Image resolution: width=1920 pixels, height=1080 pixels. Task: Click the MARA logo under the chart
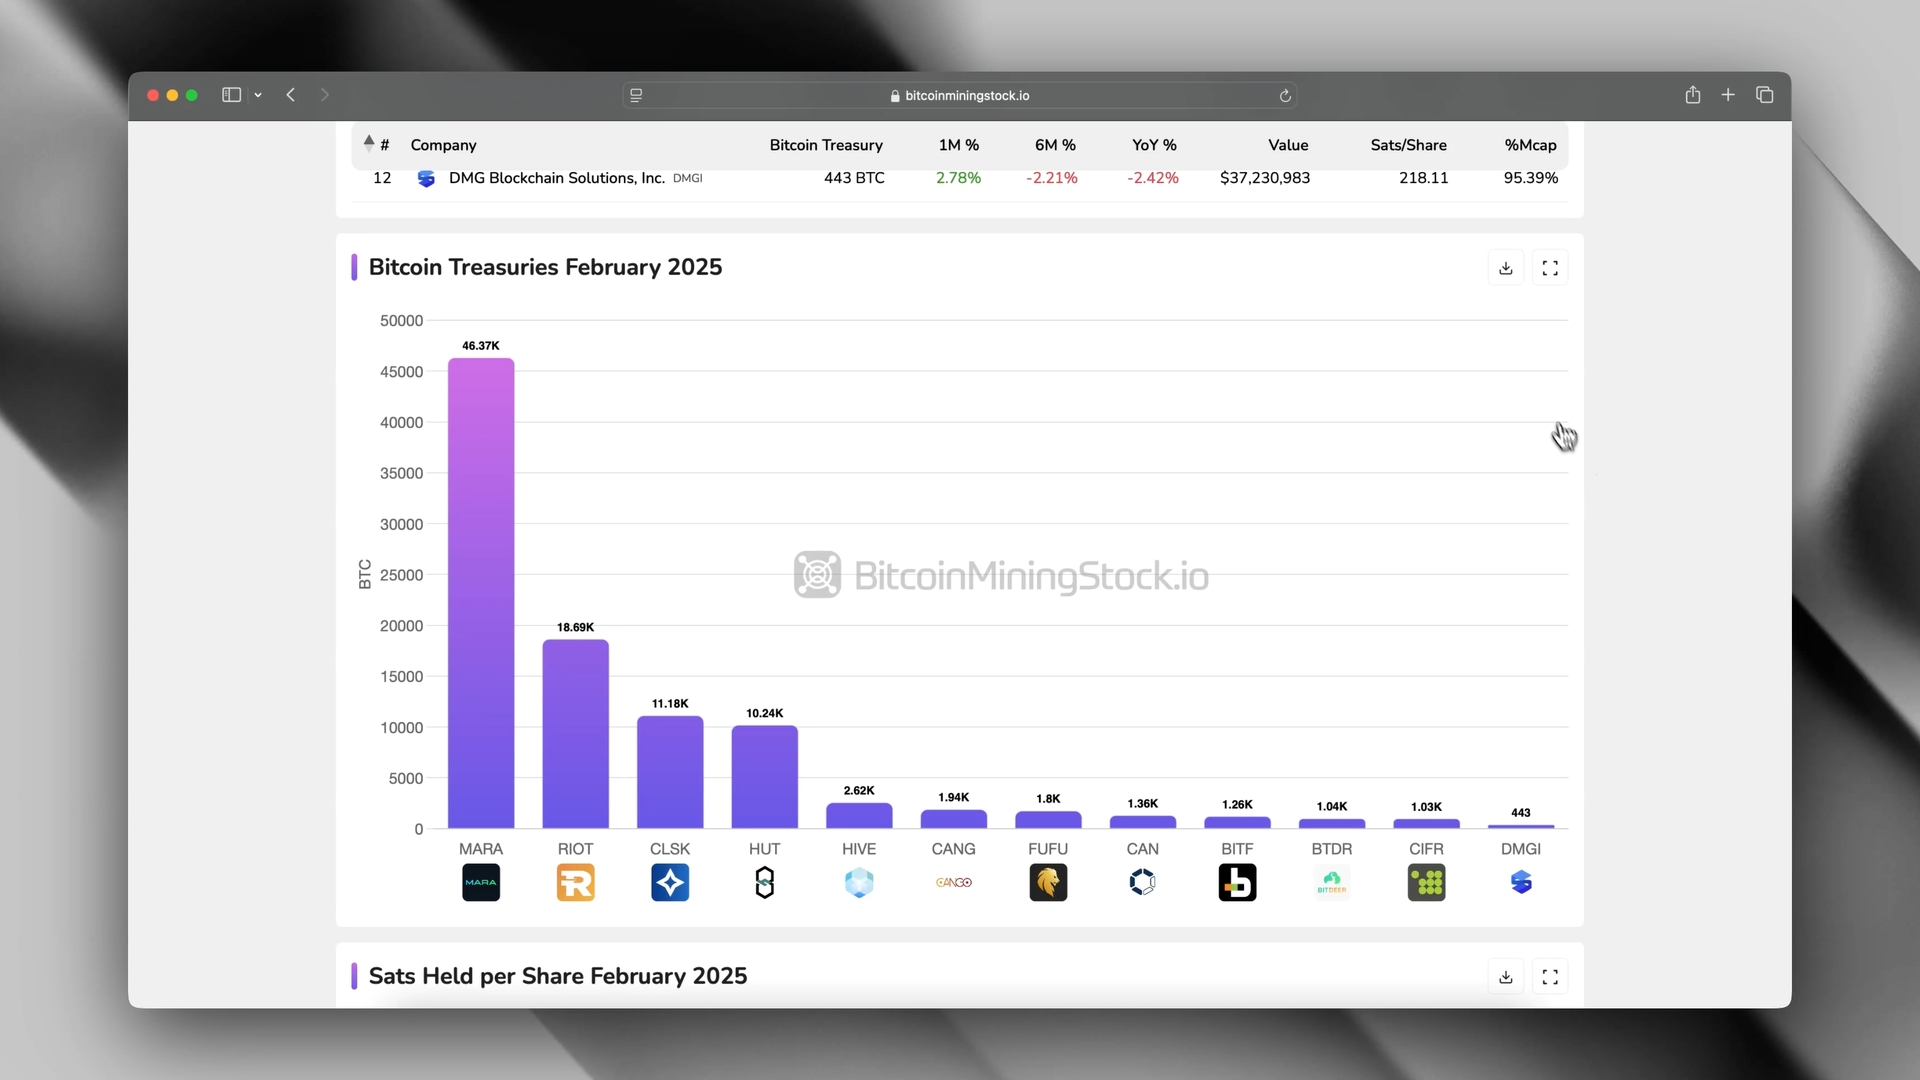pos(481,882)
